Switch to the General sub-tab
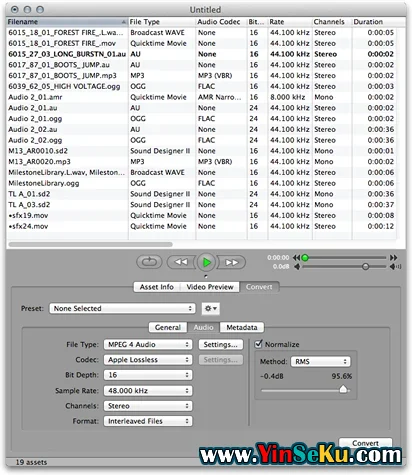The image size is (412, 475). [168, 327]
